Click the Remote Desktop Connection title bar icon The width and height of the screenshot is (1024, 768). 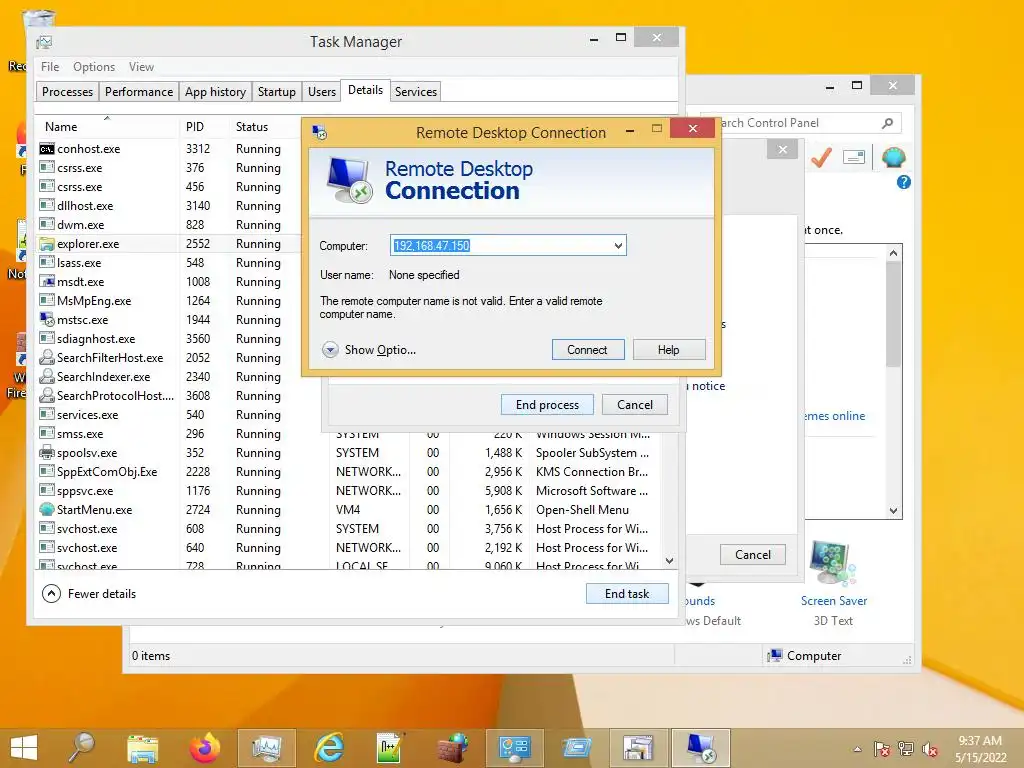319,133
